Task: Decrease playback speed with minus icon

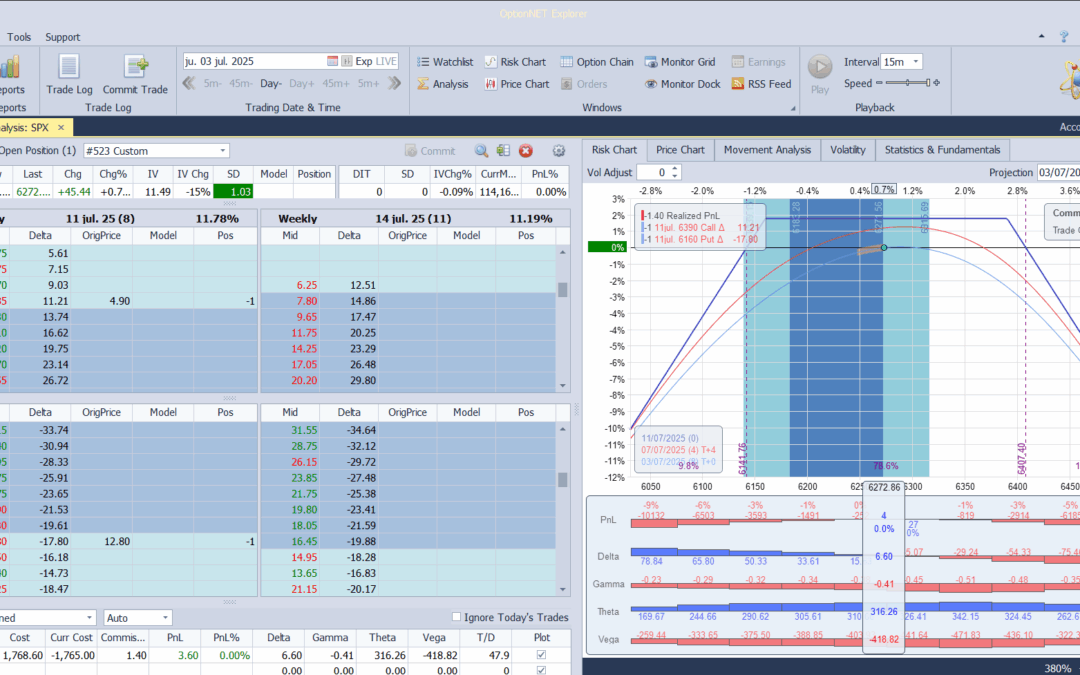Action: click(879, 83)
